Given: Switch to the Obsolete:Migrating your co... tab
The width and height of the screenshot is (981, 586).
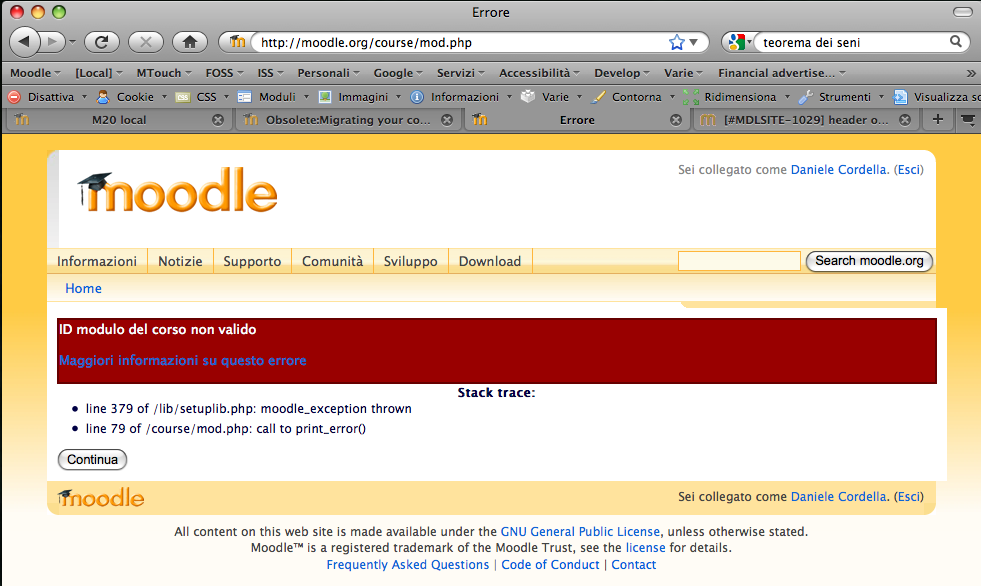Looking at the screenshot, I should (348, 119).
